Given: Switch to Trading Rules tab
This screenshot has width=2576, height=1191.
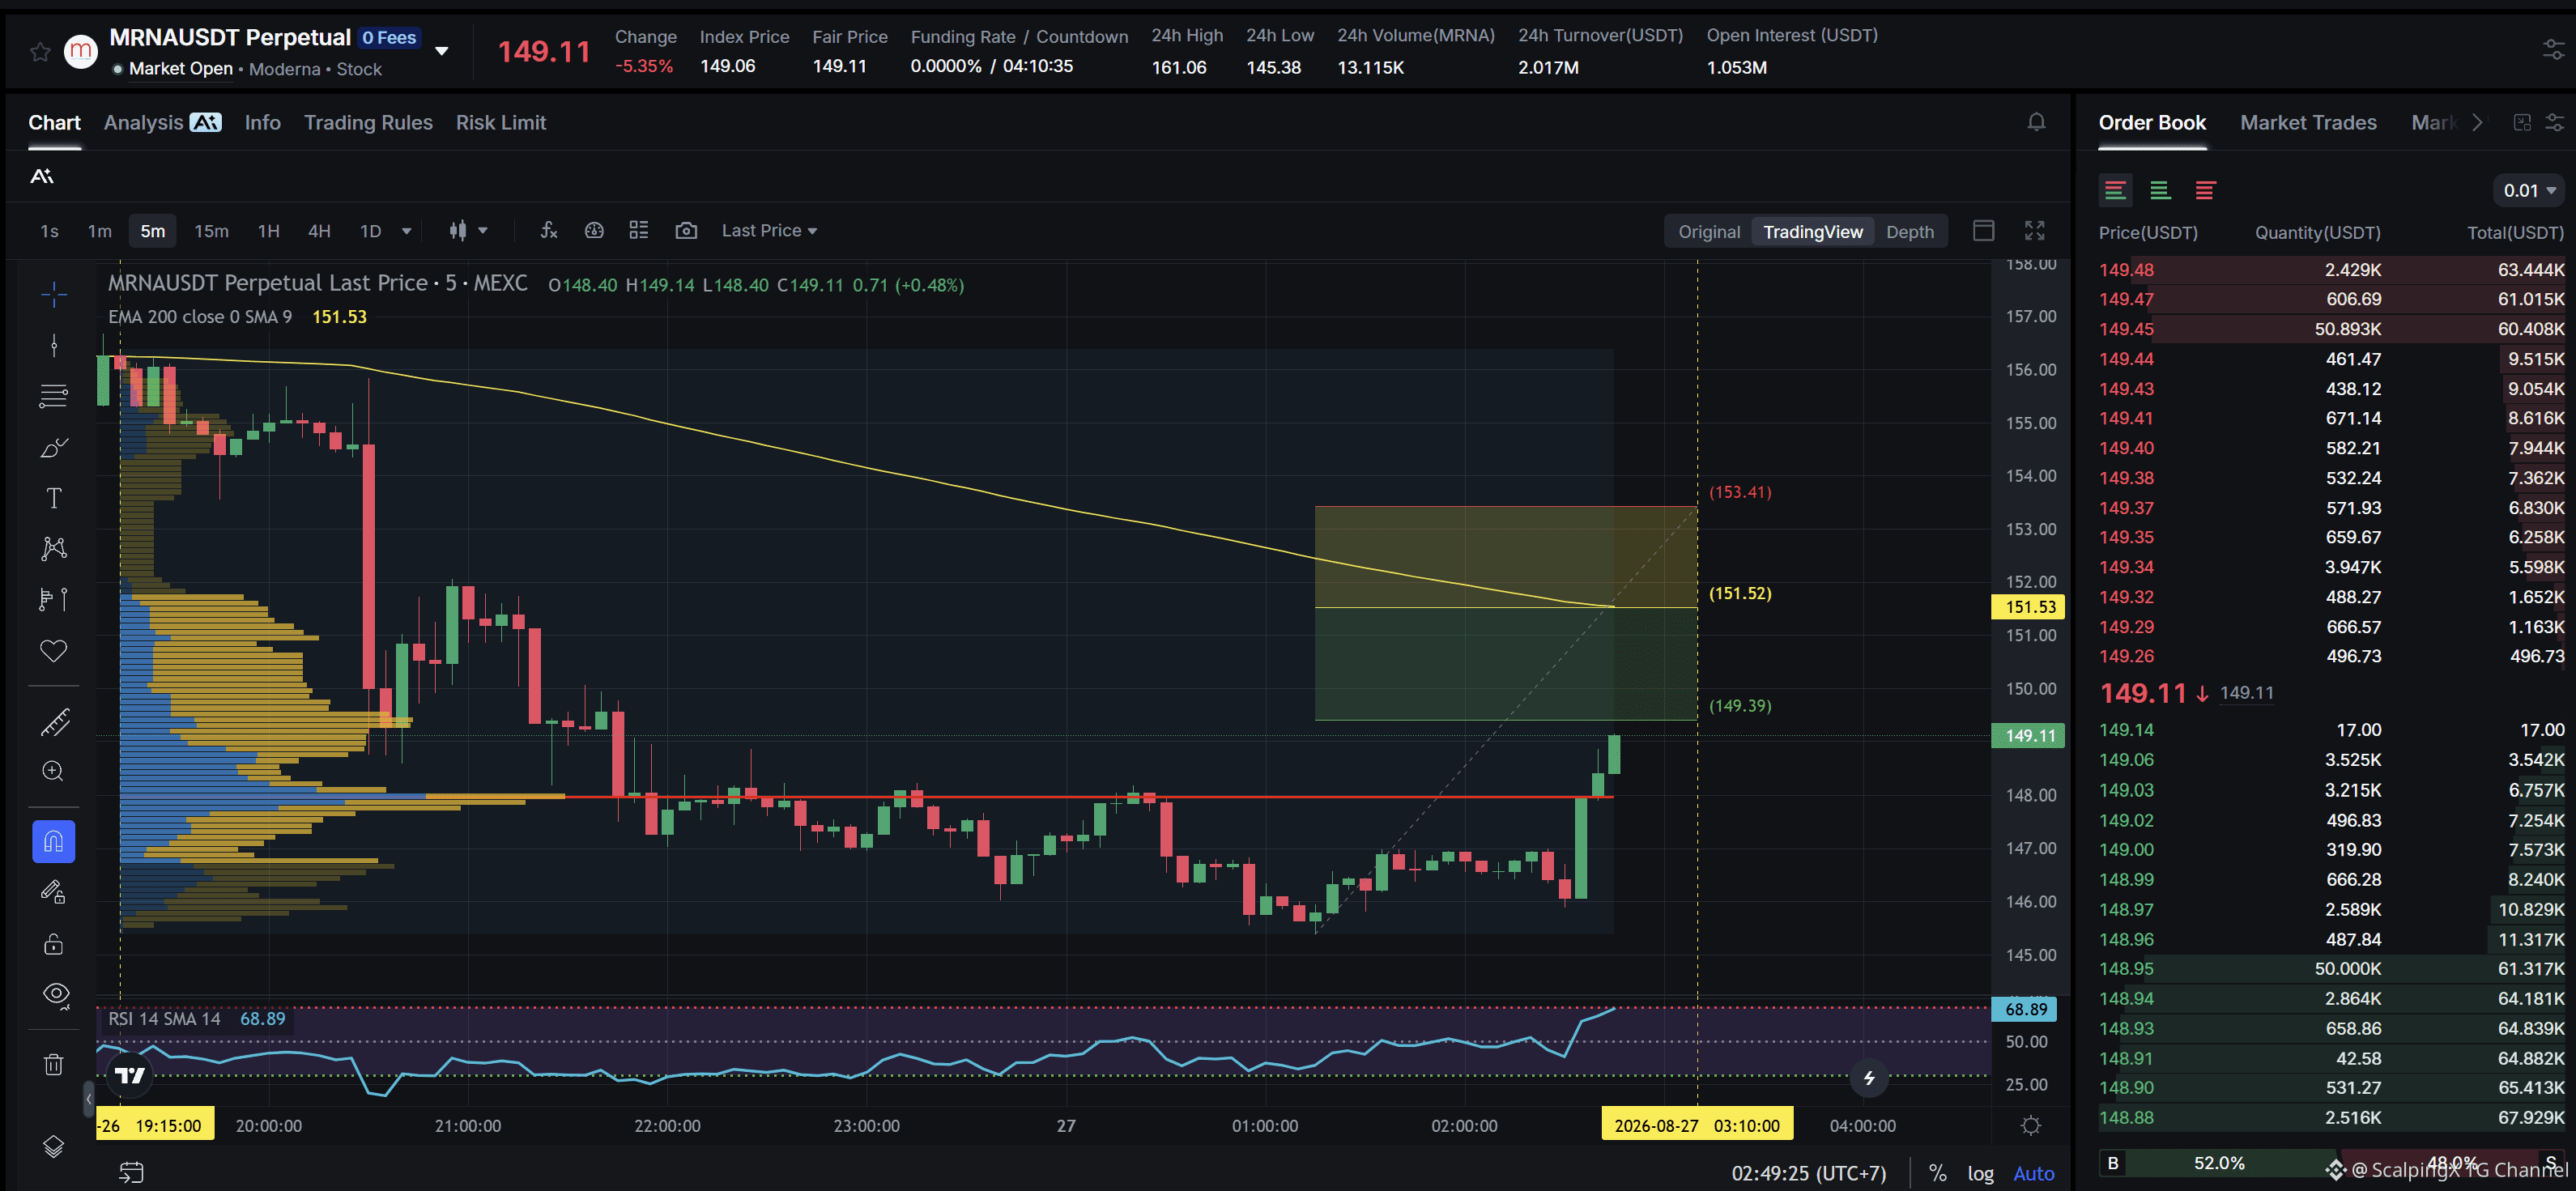Looking at the screenshot, I should 368,122.
